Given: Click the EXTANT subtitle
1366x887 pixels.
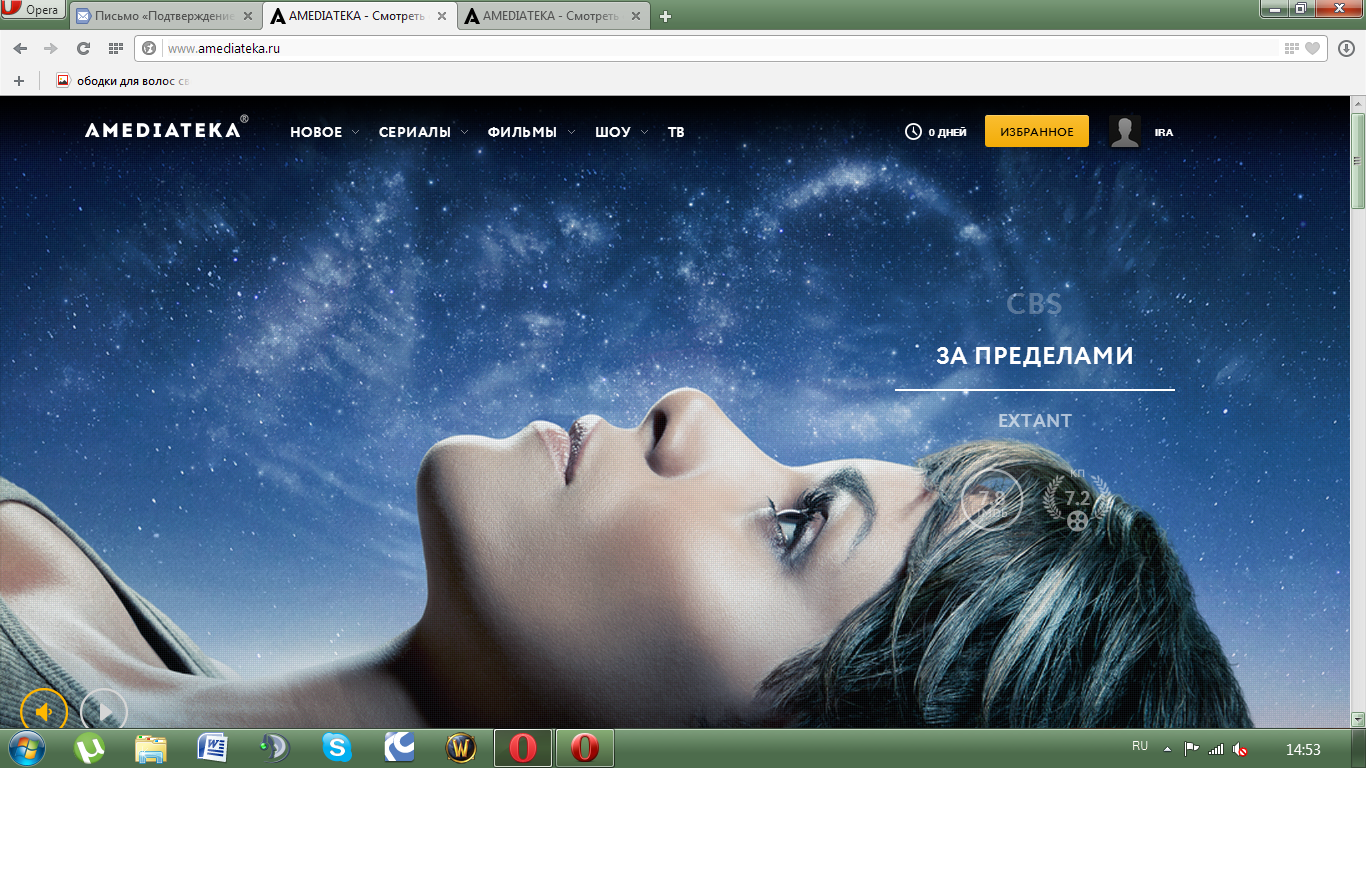Looking at the screenshot, I should click(x=1035, y=421).
